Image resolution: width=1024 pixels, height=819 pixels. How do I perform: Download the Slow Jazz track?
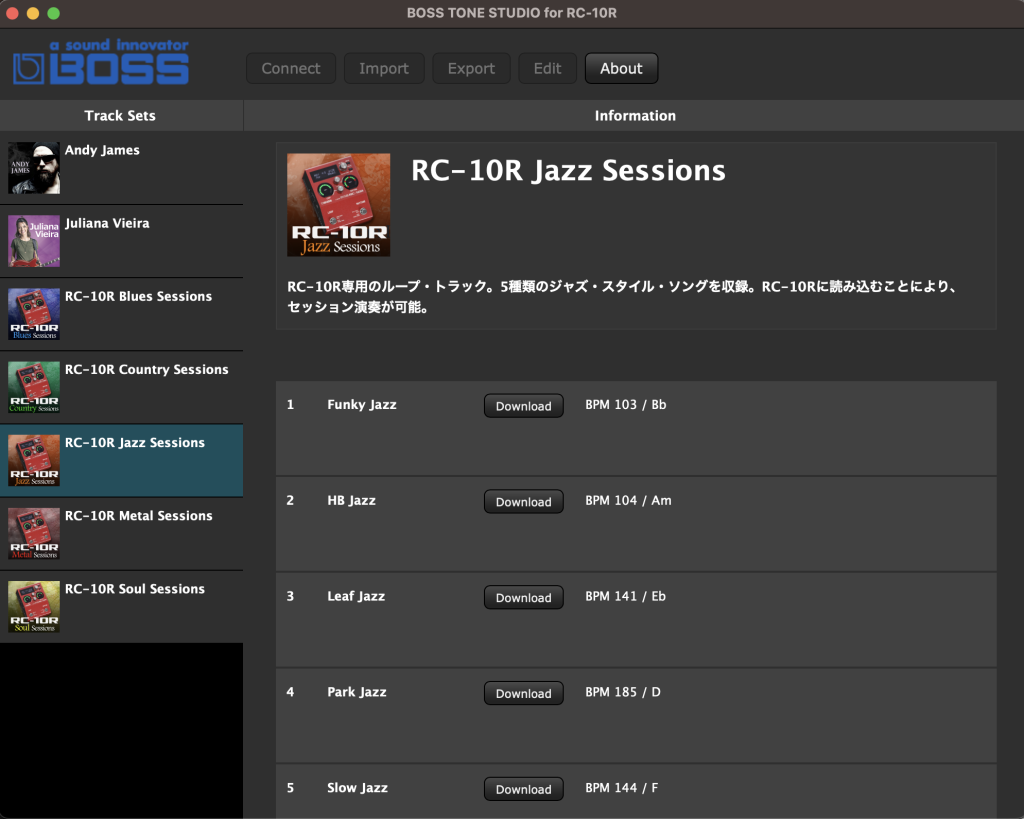pos(523,789)
